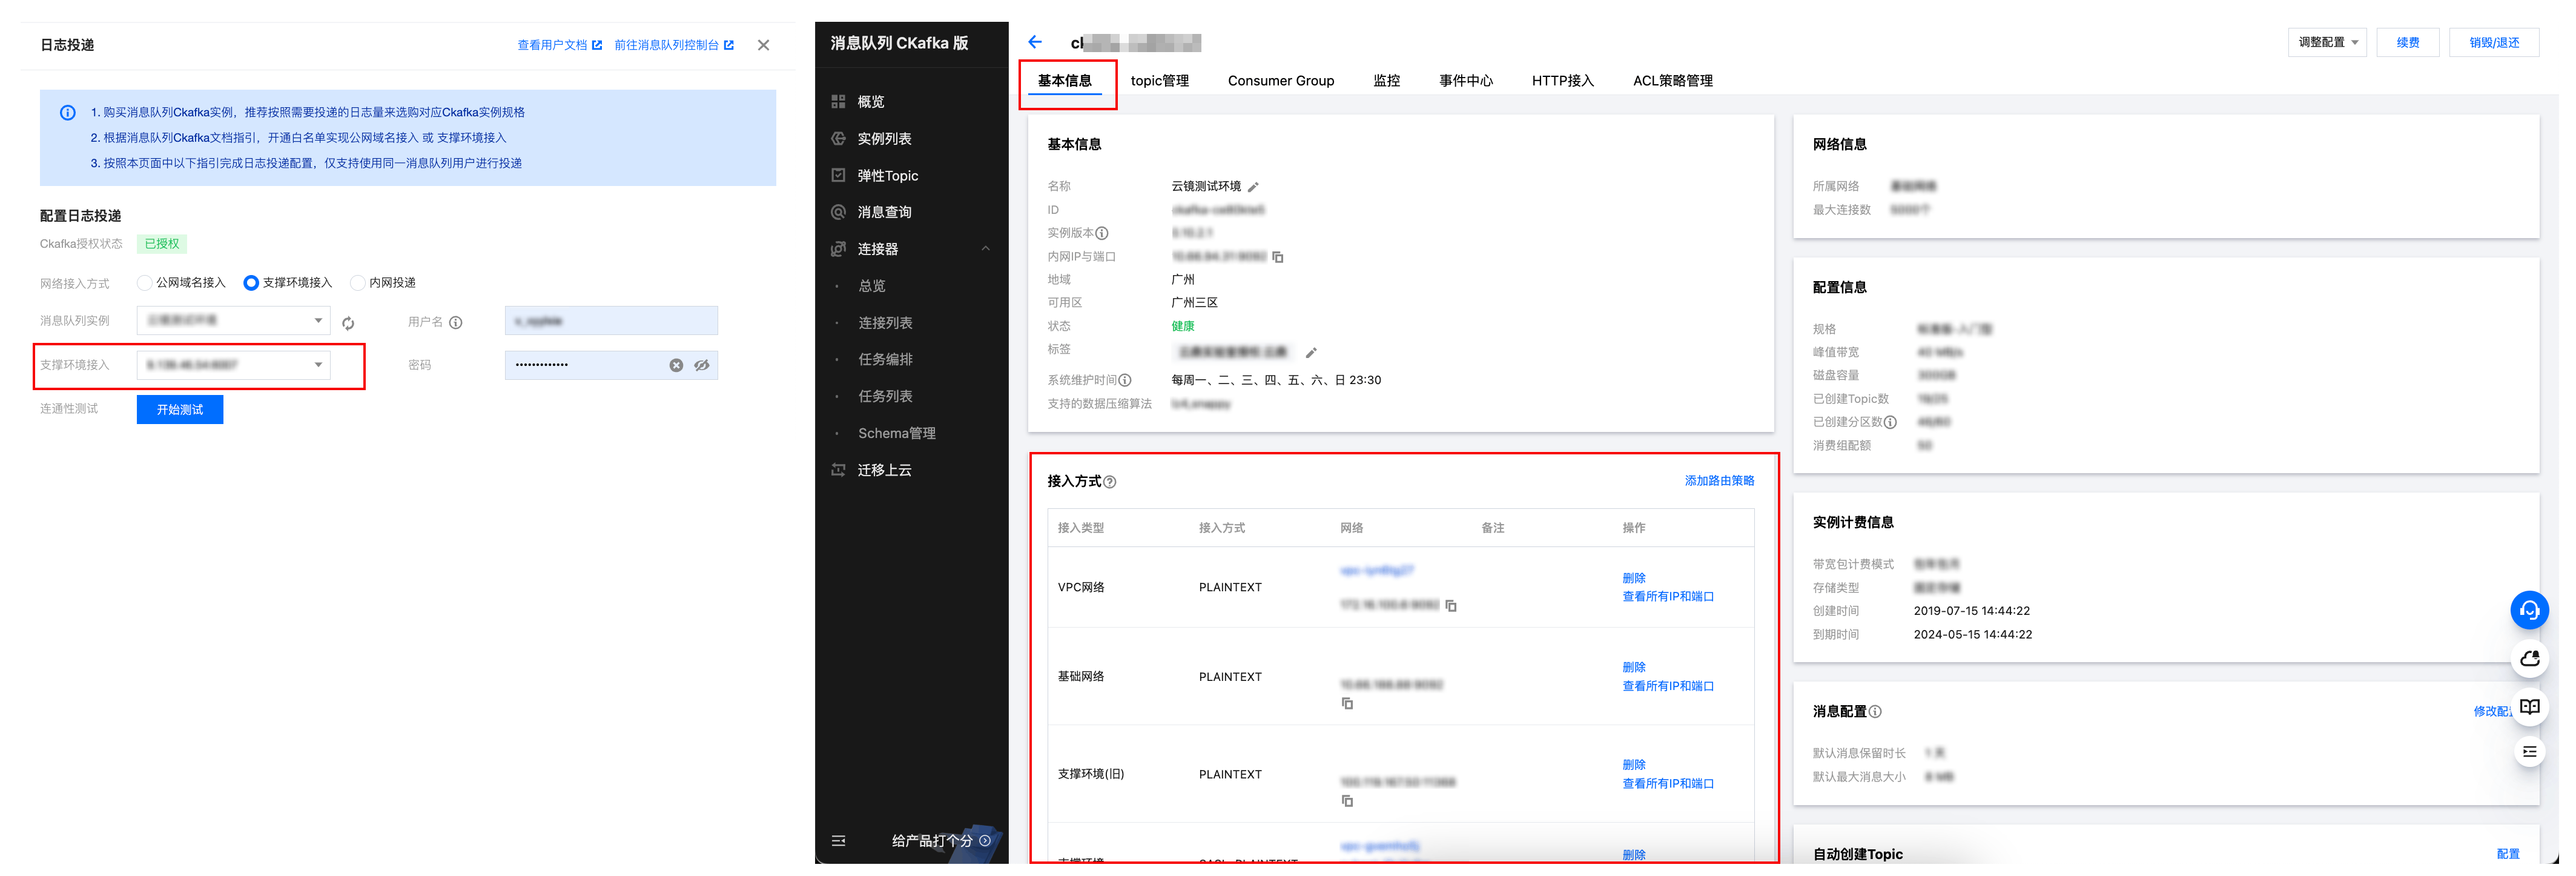Click the back arrow next to instance name
The width and height of the screenshot is (2576, 876).
(1035, 42)
